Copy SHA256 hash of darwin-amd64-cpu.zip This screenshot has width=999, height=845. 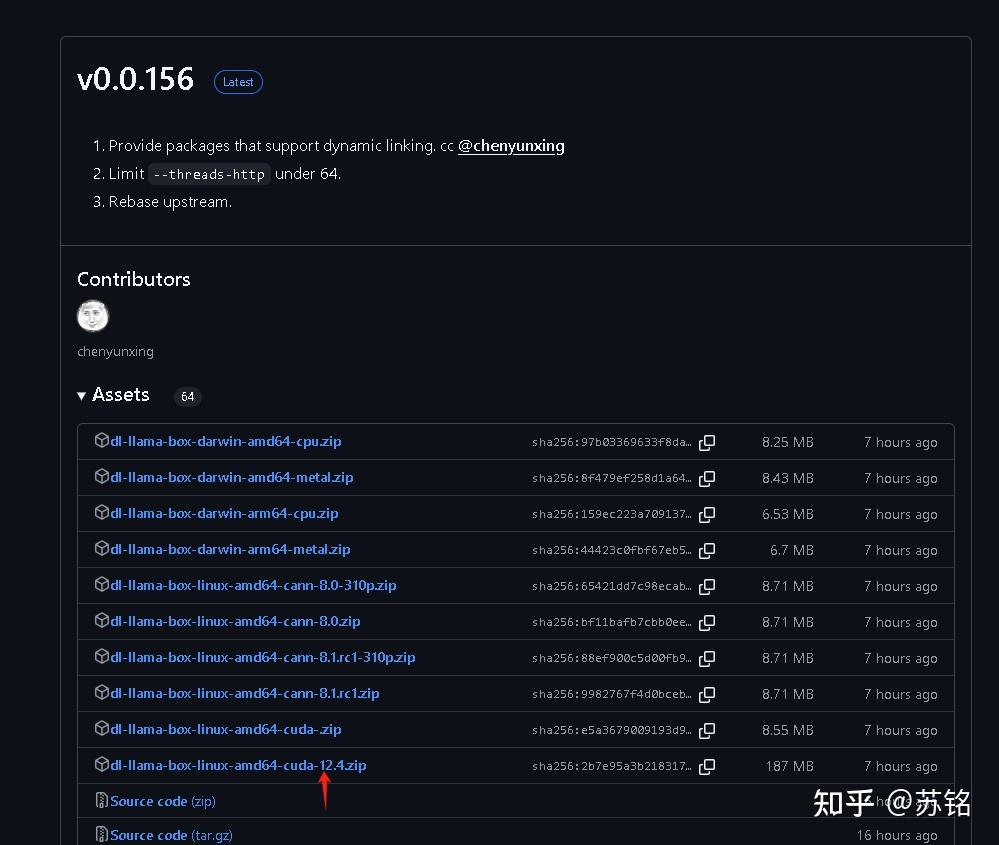(707, 442)
